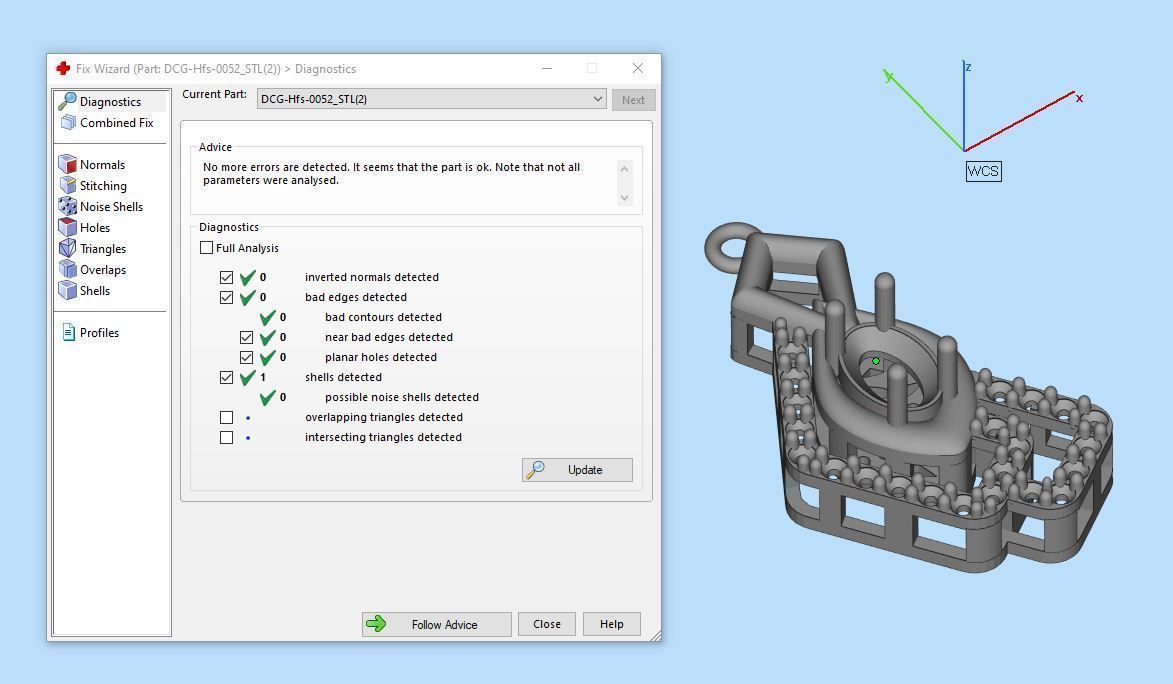
Task: Click 'shells detected' label
Action: (343, 377)
